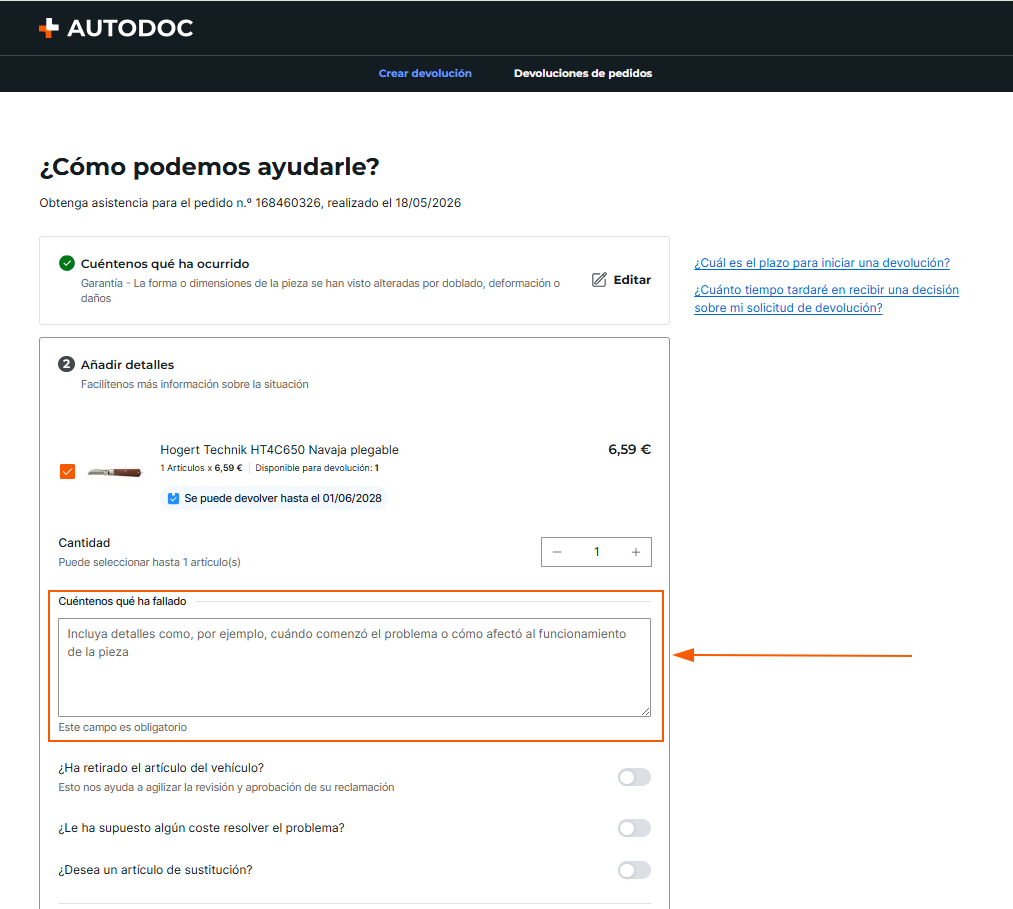This screenshot has height=909, width=1013.
Task: Open the Crear devolución tab
Action: pyautogui.click(x=425, y=73)
